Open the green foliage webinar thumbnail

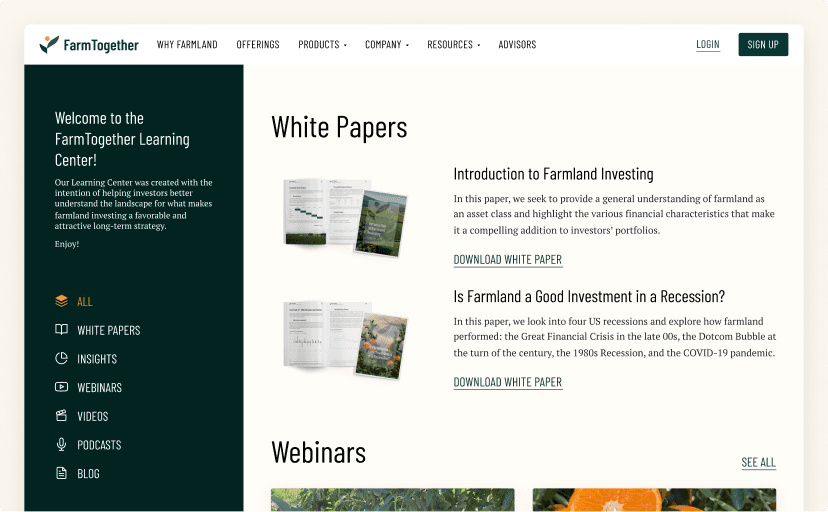[x=392, y=499]
